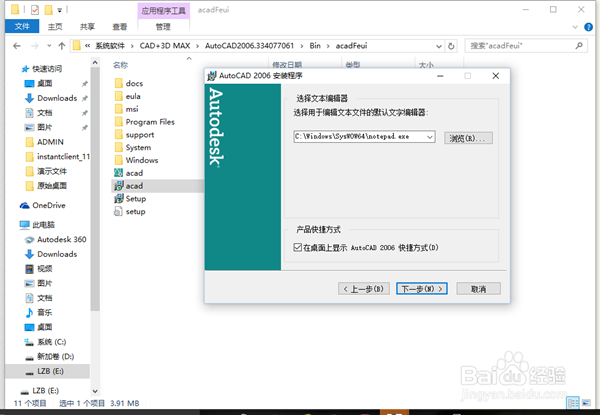Viewport: 600px width, 415px height.
Task: Select the highlighted acad installer file
Action: (x=129, y=186)
